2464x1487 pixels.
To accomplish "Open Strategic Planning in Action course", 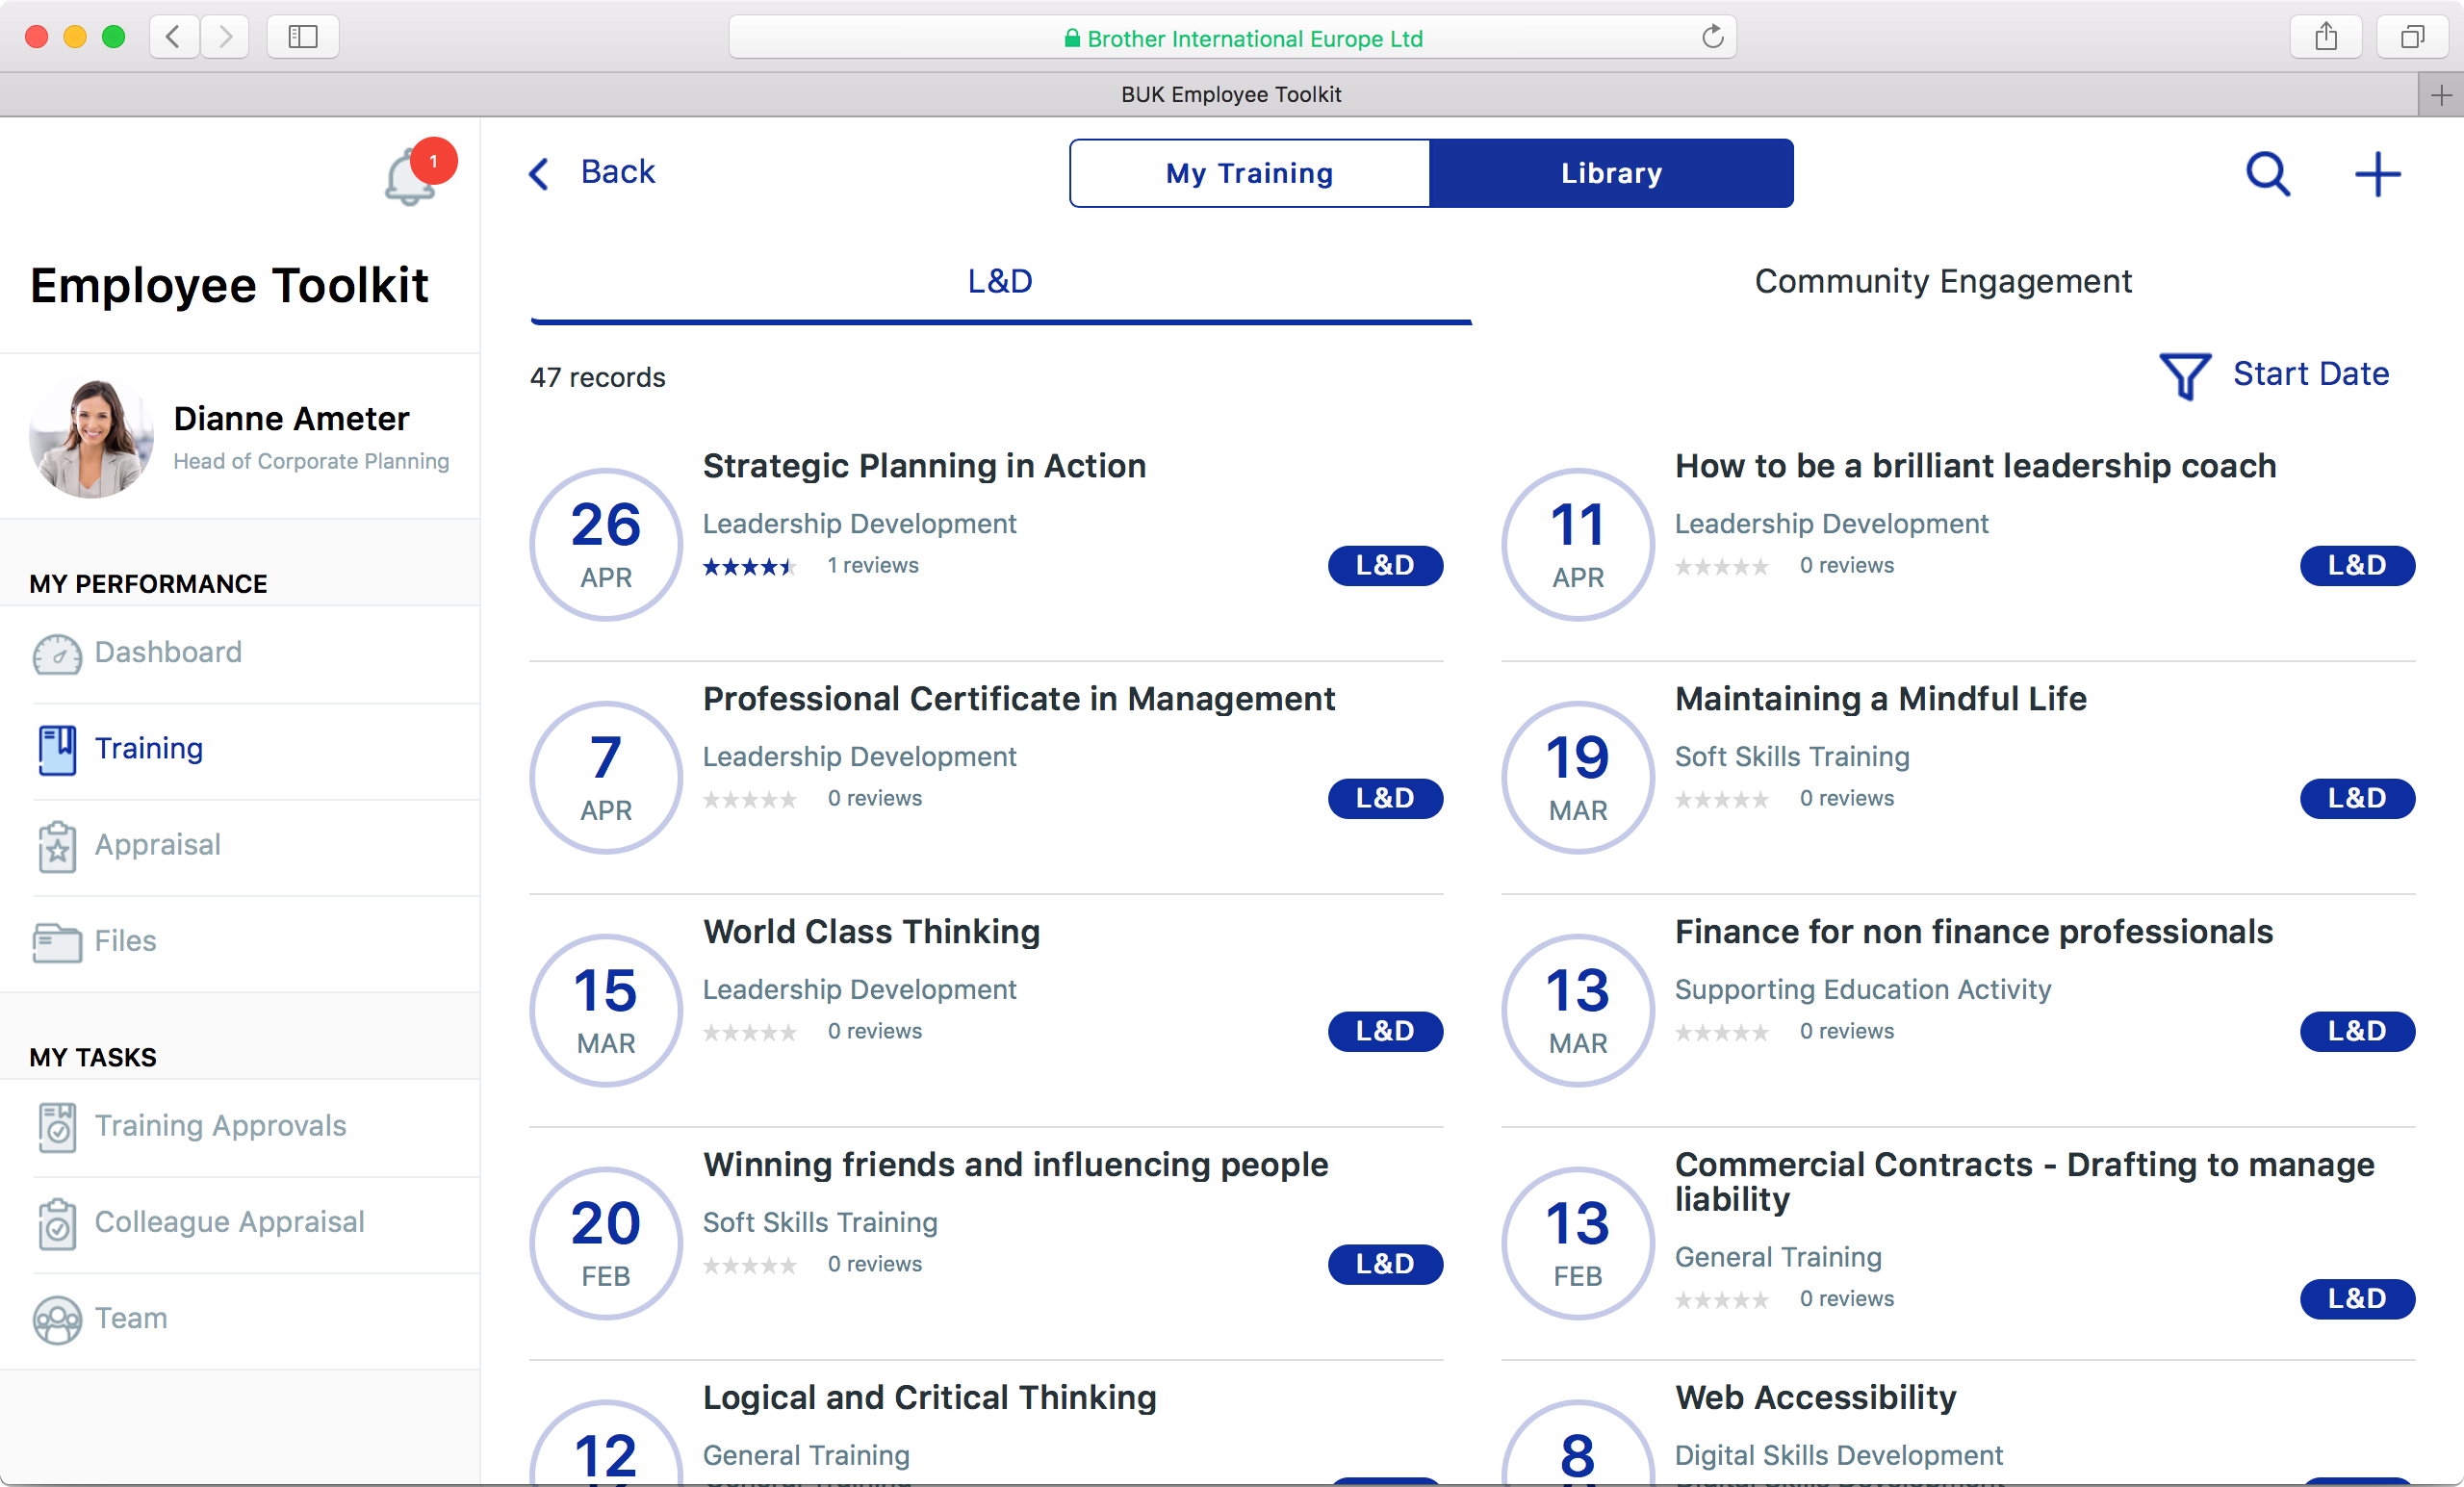I will 923,466.
